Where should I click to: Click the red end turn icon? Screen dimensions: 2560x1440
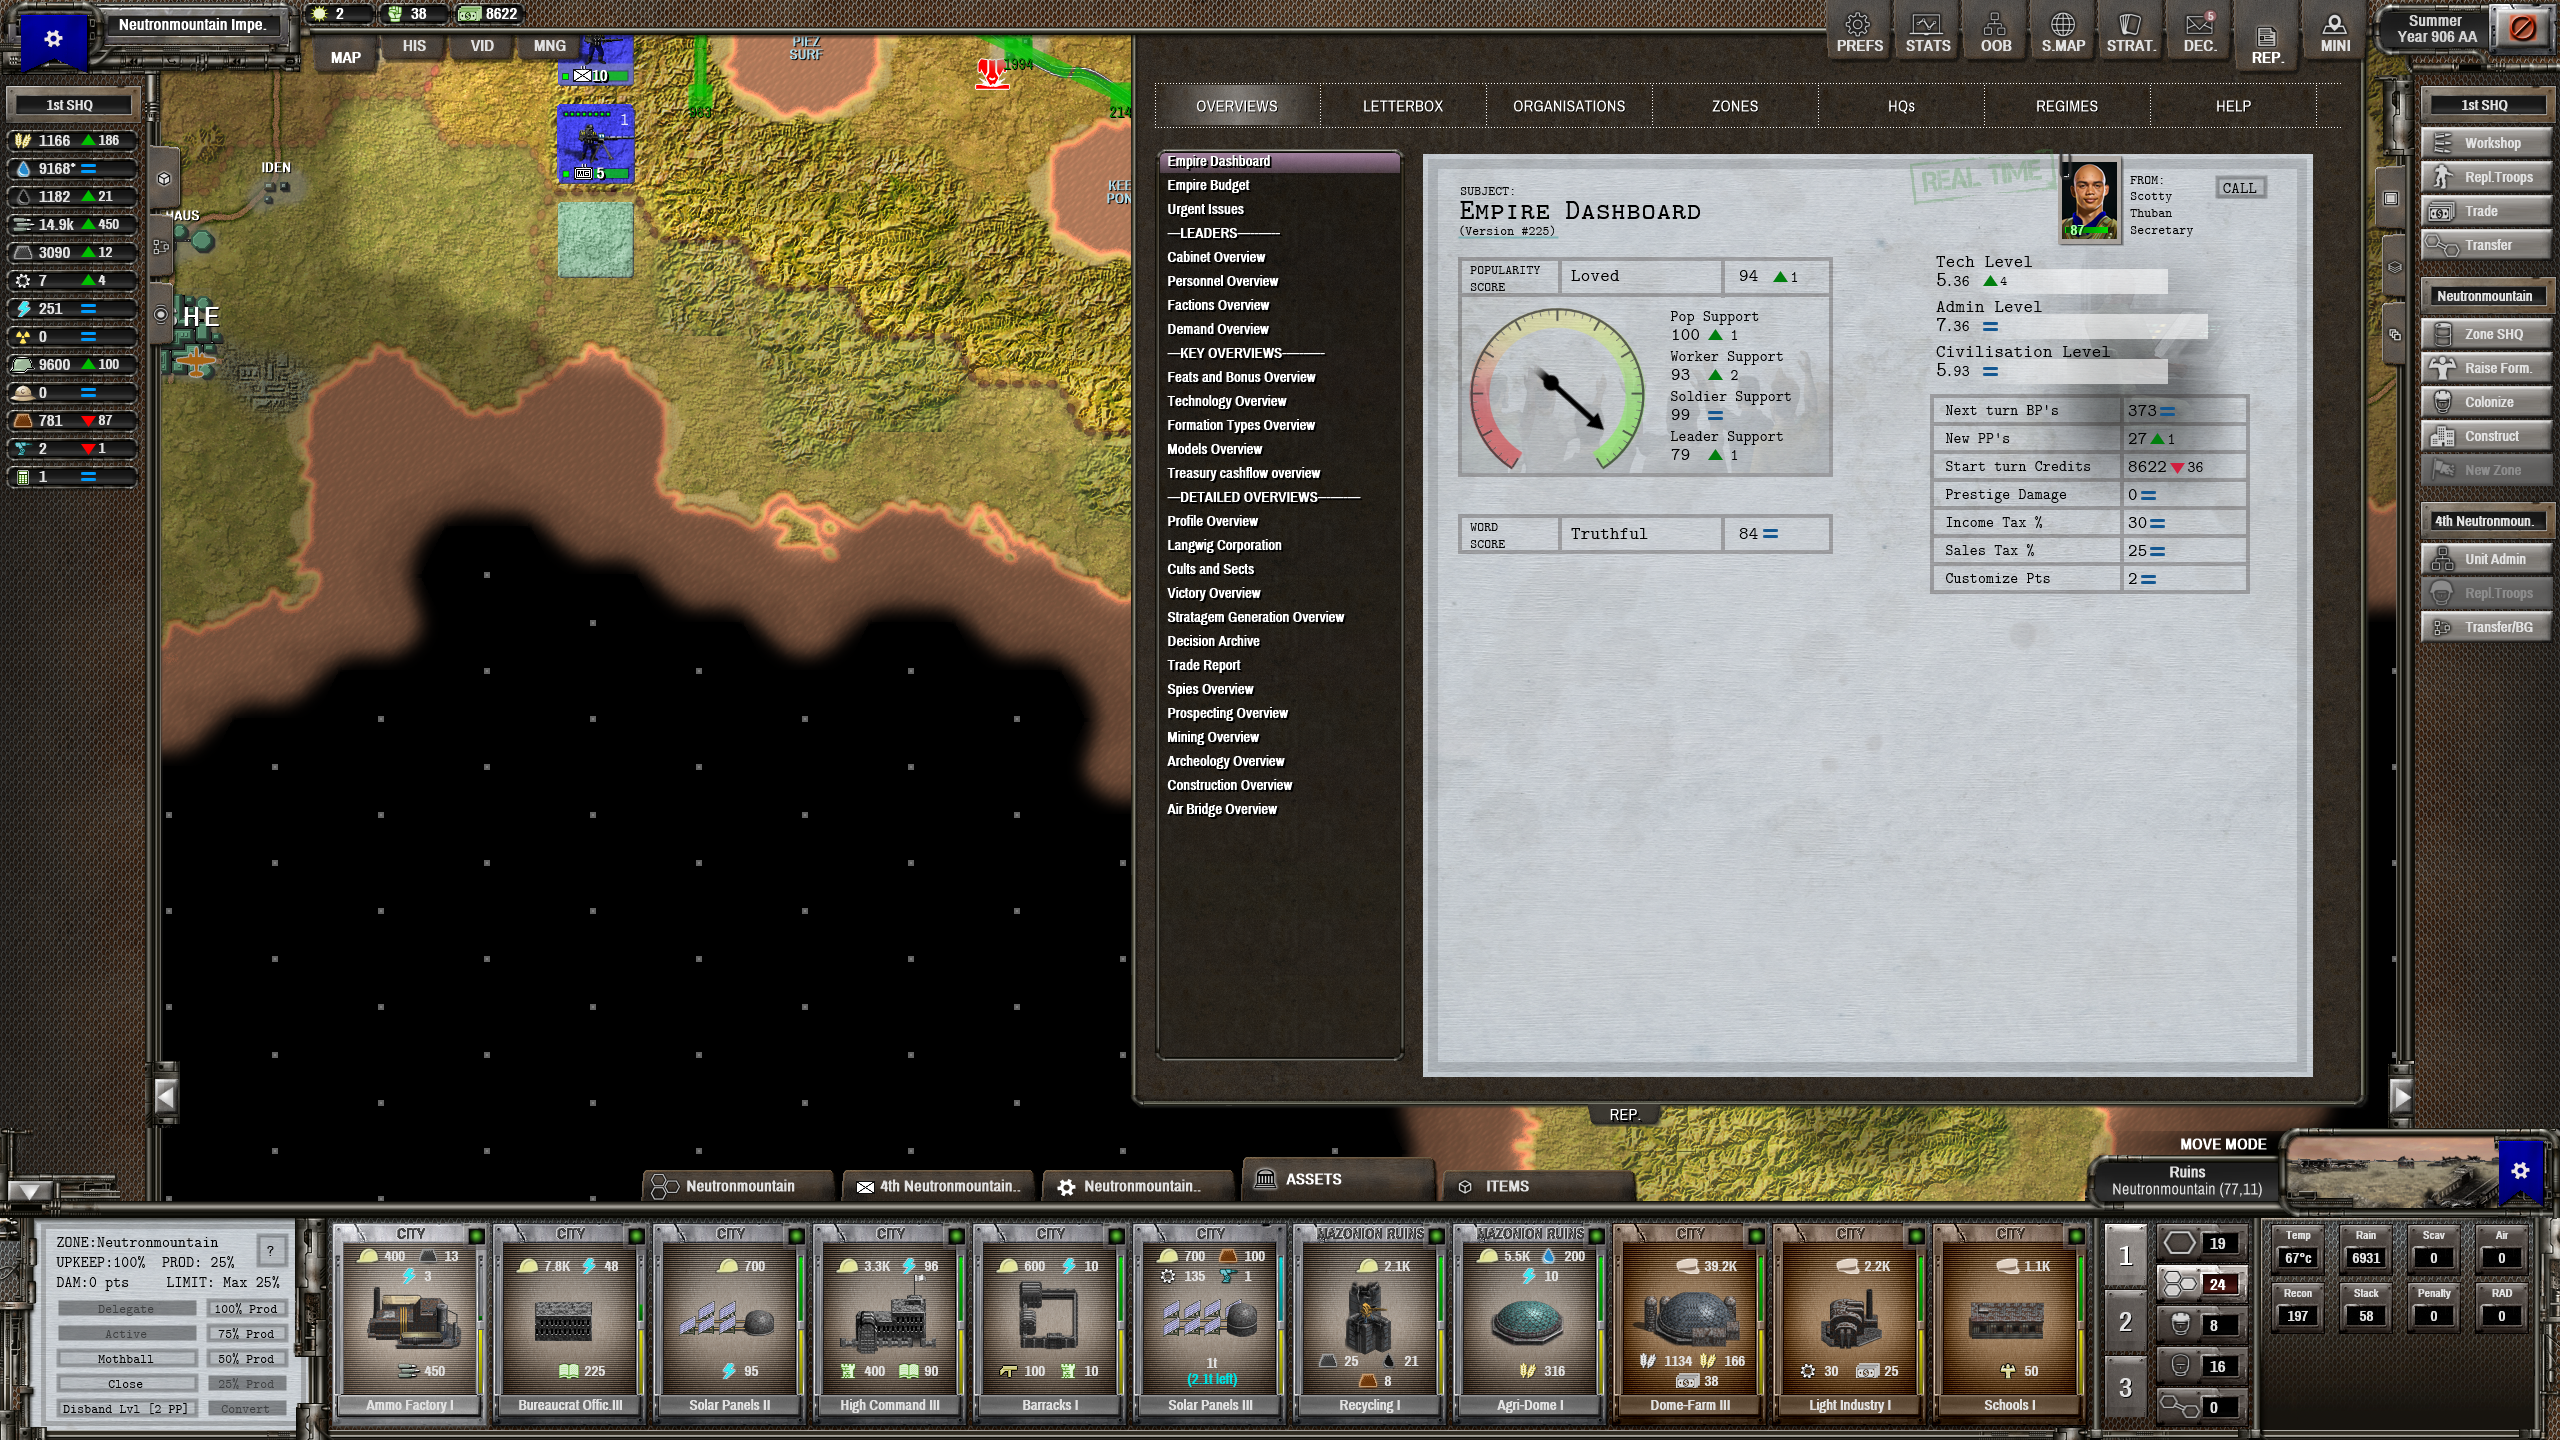(2522, 29)
